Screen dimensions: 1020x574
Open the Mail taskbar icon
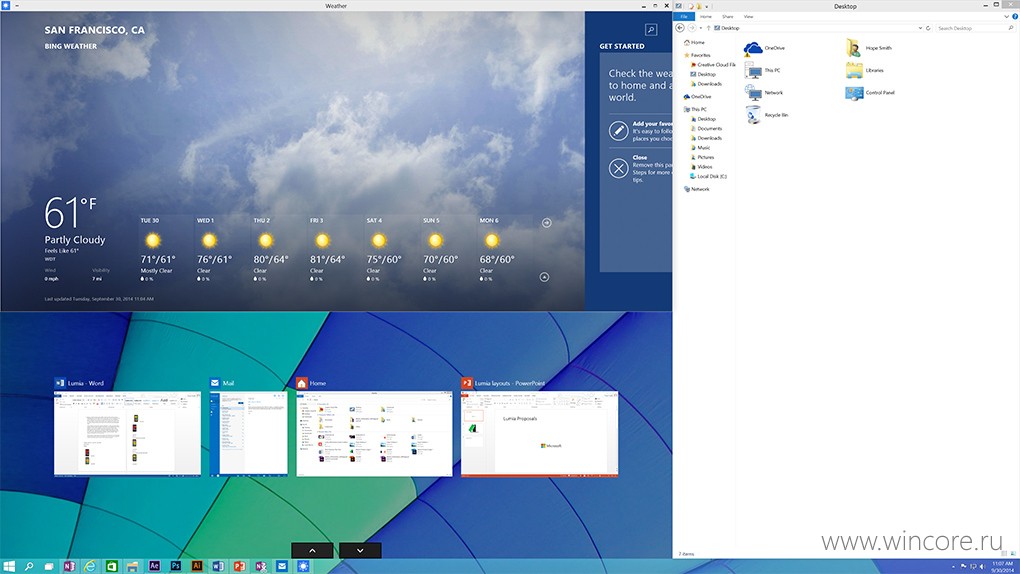pos(282,566)
